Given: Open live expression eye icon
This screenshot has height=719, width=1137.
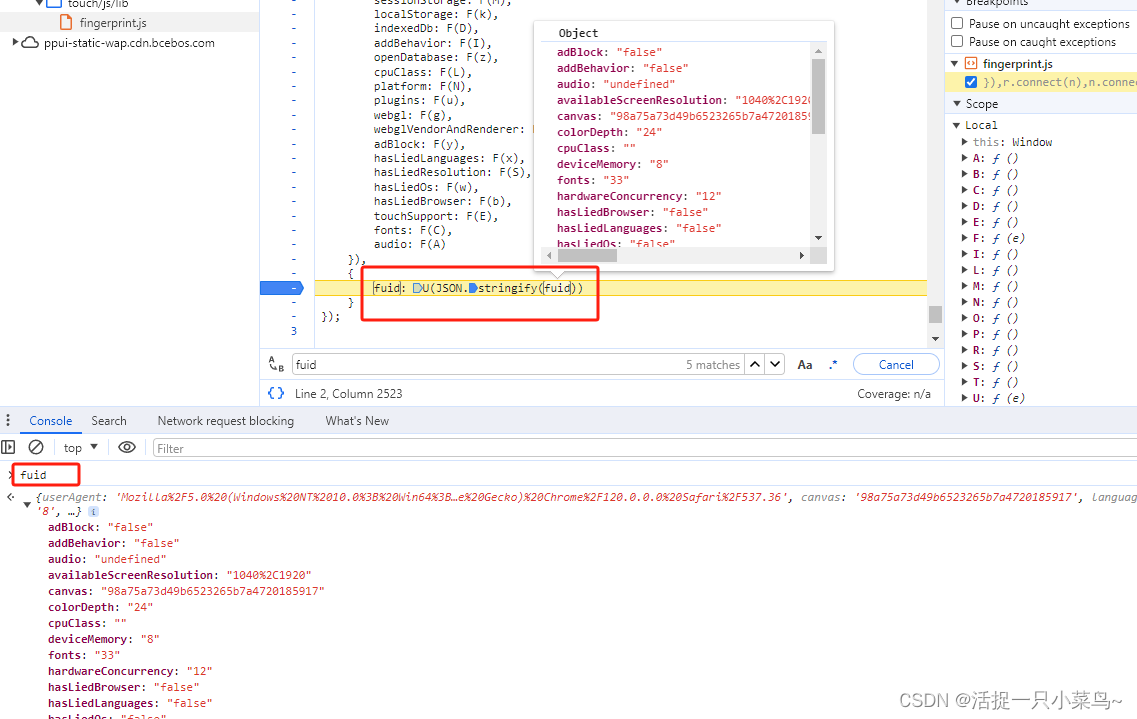Looking at the screenshot, I should point(126,447).
